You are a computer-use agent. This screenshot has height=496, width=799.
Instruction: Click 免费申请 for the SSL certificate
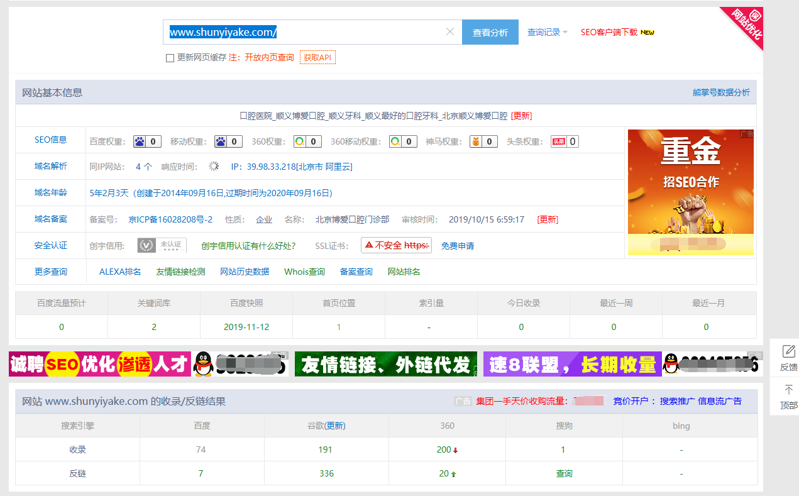457,246
